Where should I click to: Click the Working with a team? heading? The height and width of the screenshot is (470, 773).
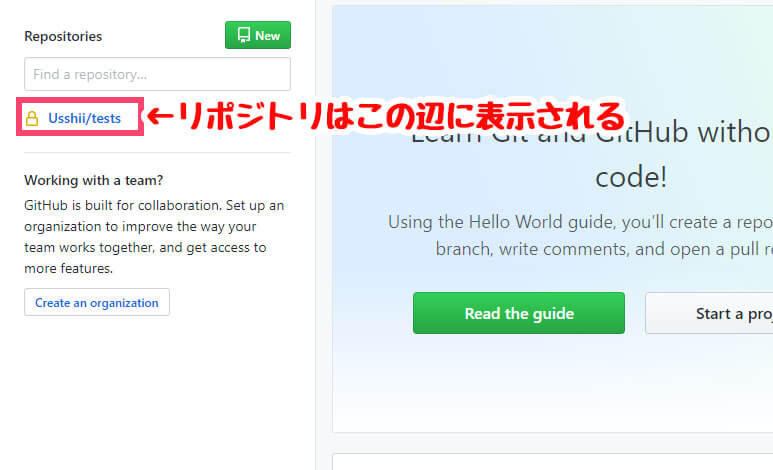[94, 180]
